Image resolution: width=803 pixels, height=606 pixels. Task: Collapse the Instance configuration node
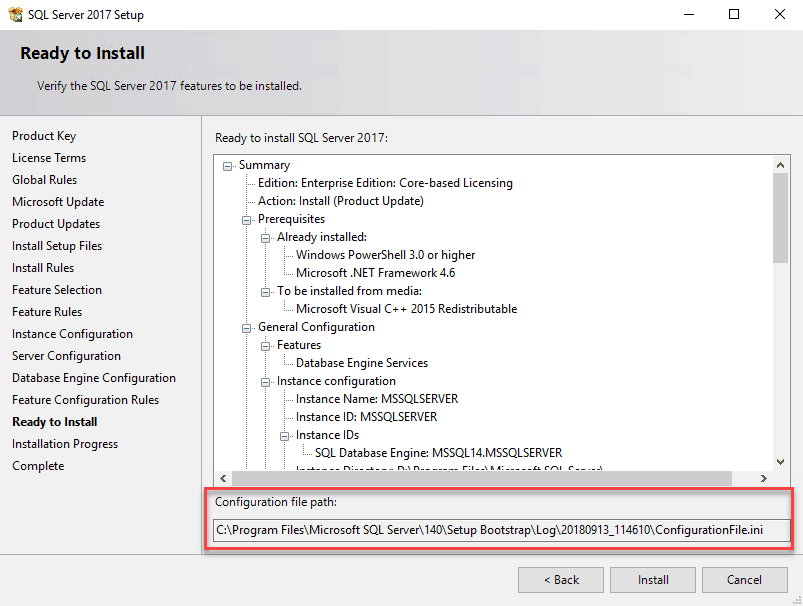(265, 382)
